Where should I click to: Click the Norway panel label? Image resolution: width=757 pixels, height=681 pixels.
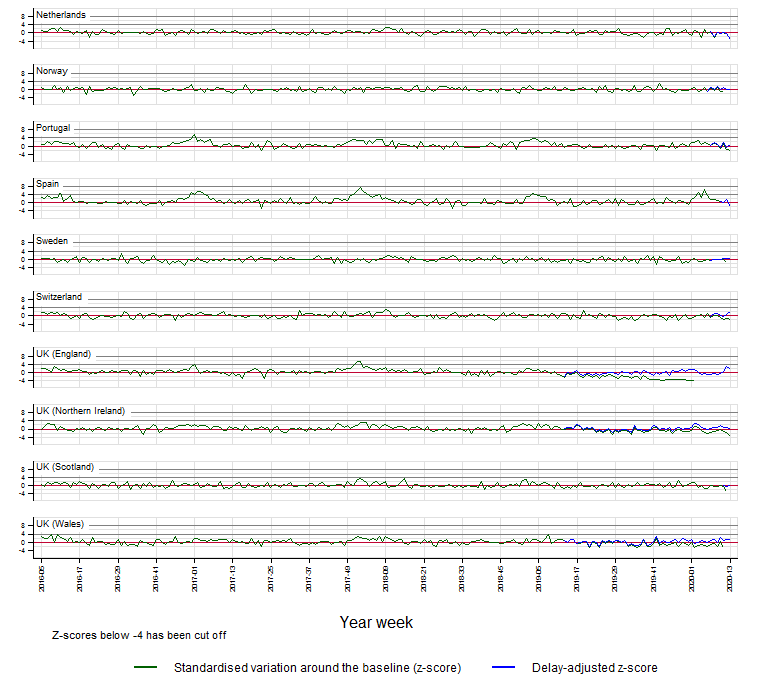click(x=52, y=71)
